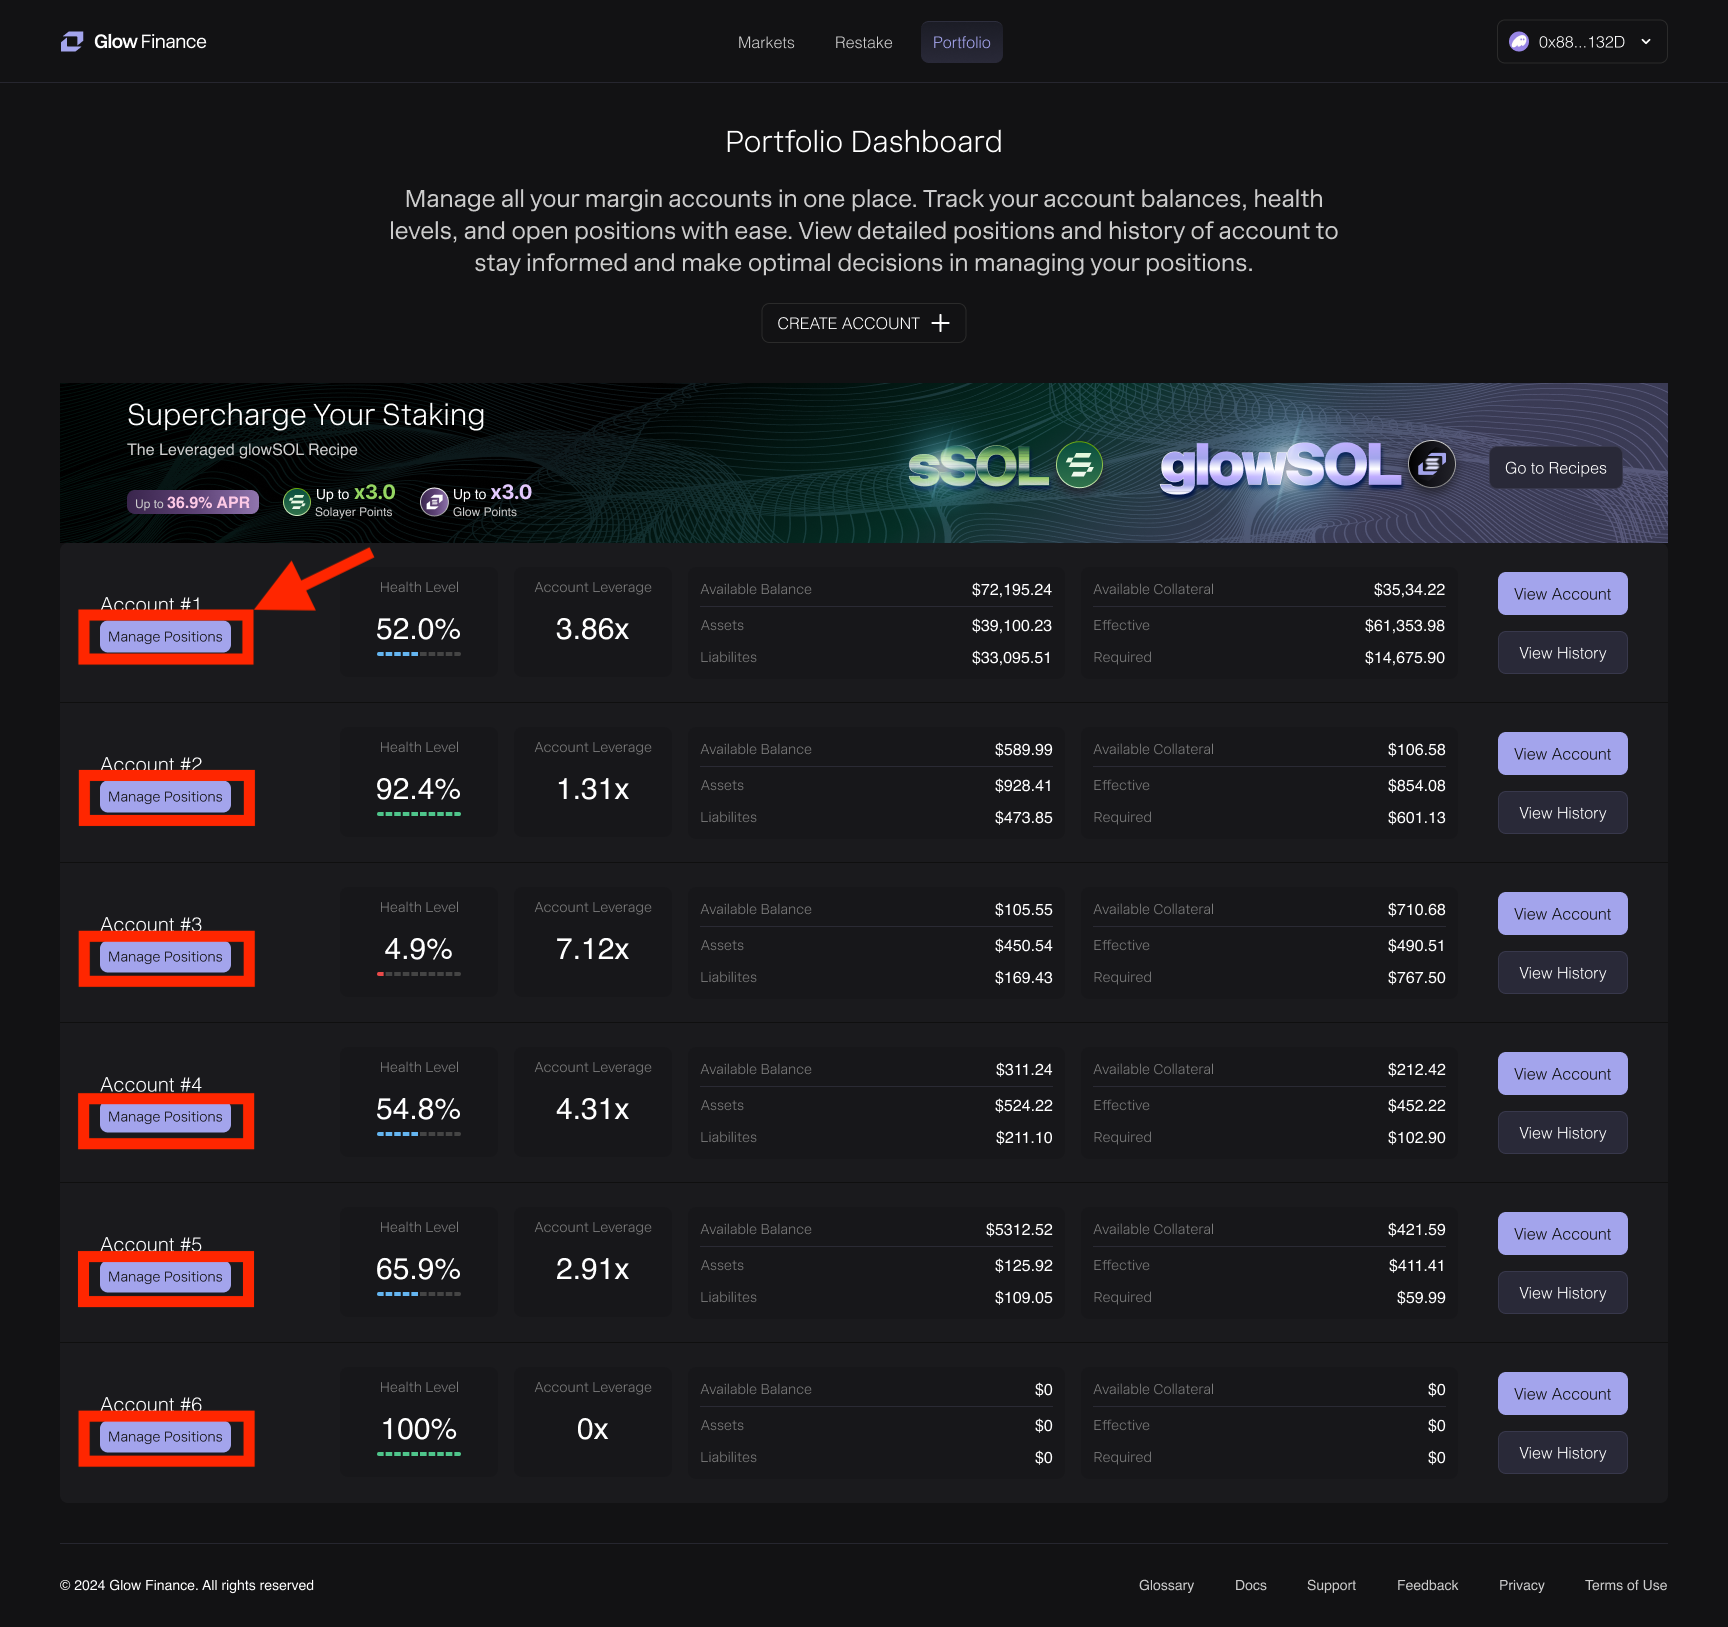
Task: View Account #3 details
Action: point(1562,914)
